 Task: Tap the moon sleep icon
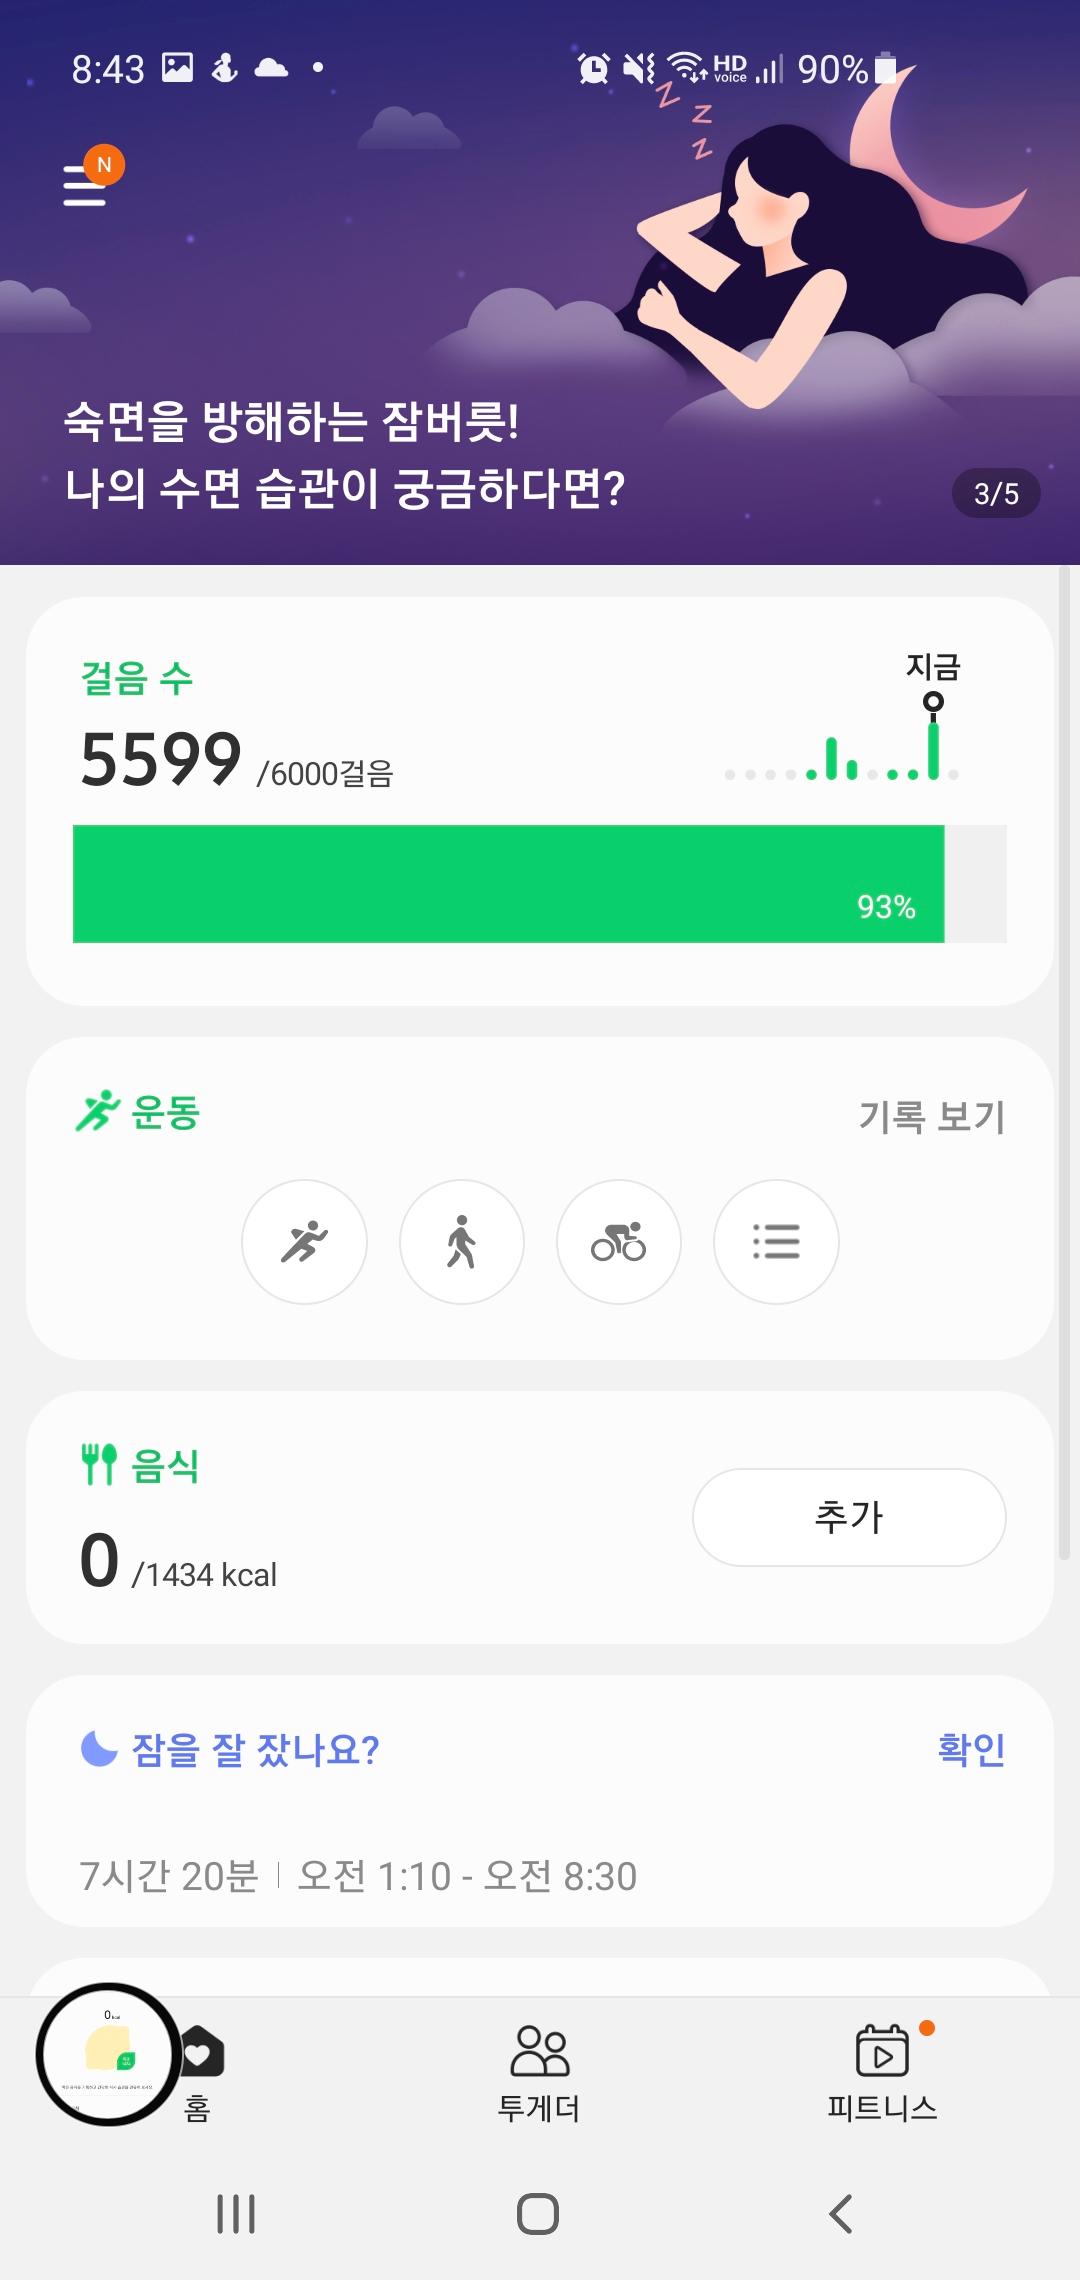(99, 1749)
